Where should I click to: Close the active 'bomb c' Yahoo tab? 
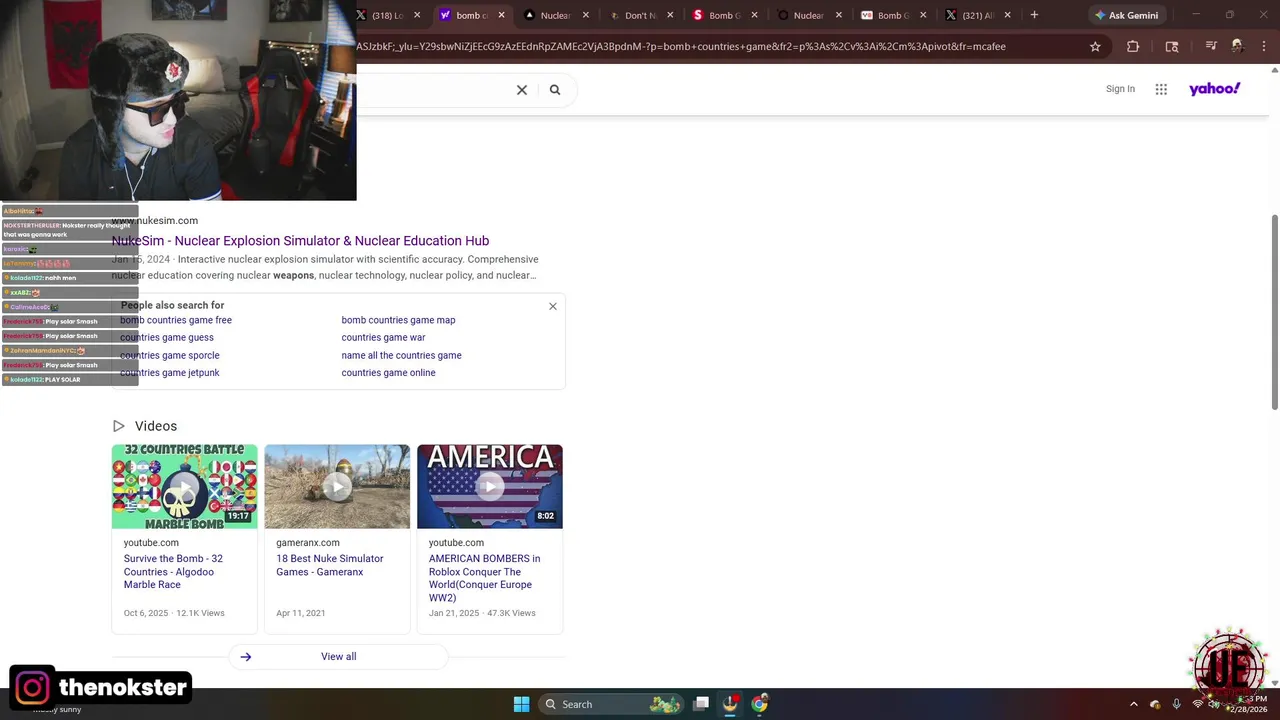click(x=501, y=15)
